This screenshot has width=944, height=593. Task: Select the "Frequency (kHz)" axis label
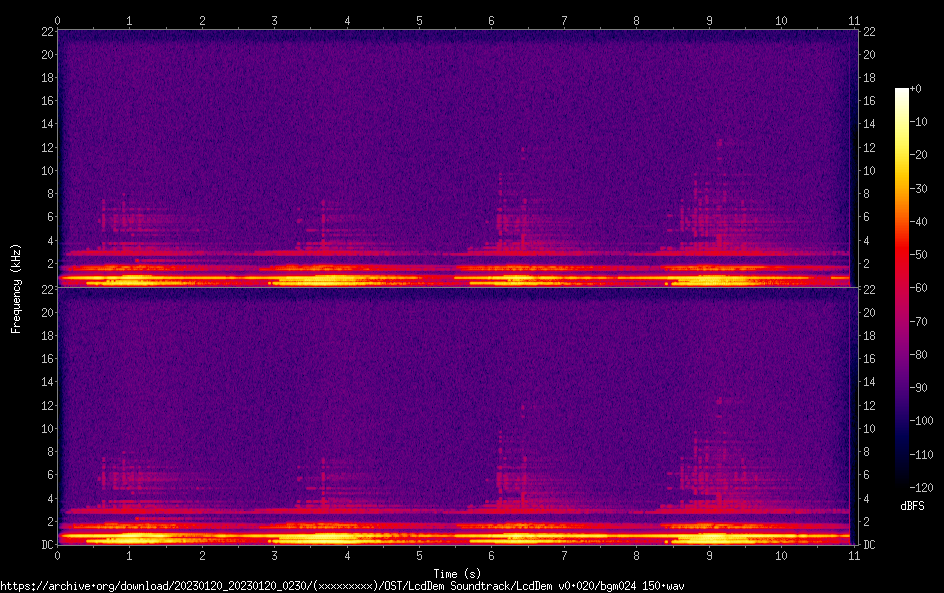[x=16, y=287]
